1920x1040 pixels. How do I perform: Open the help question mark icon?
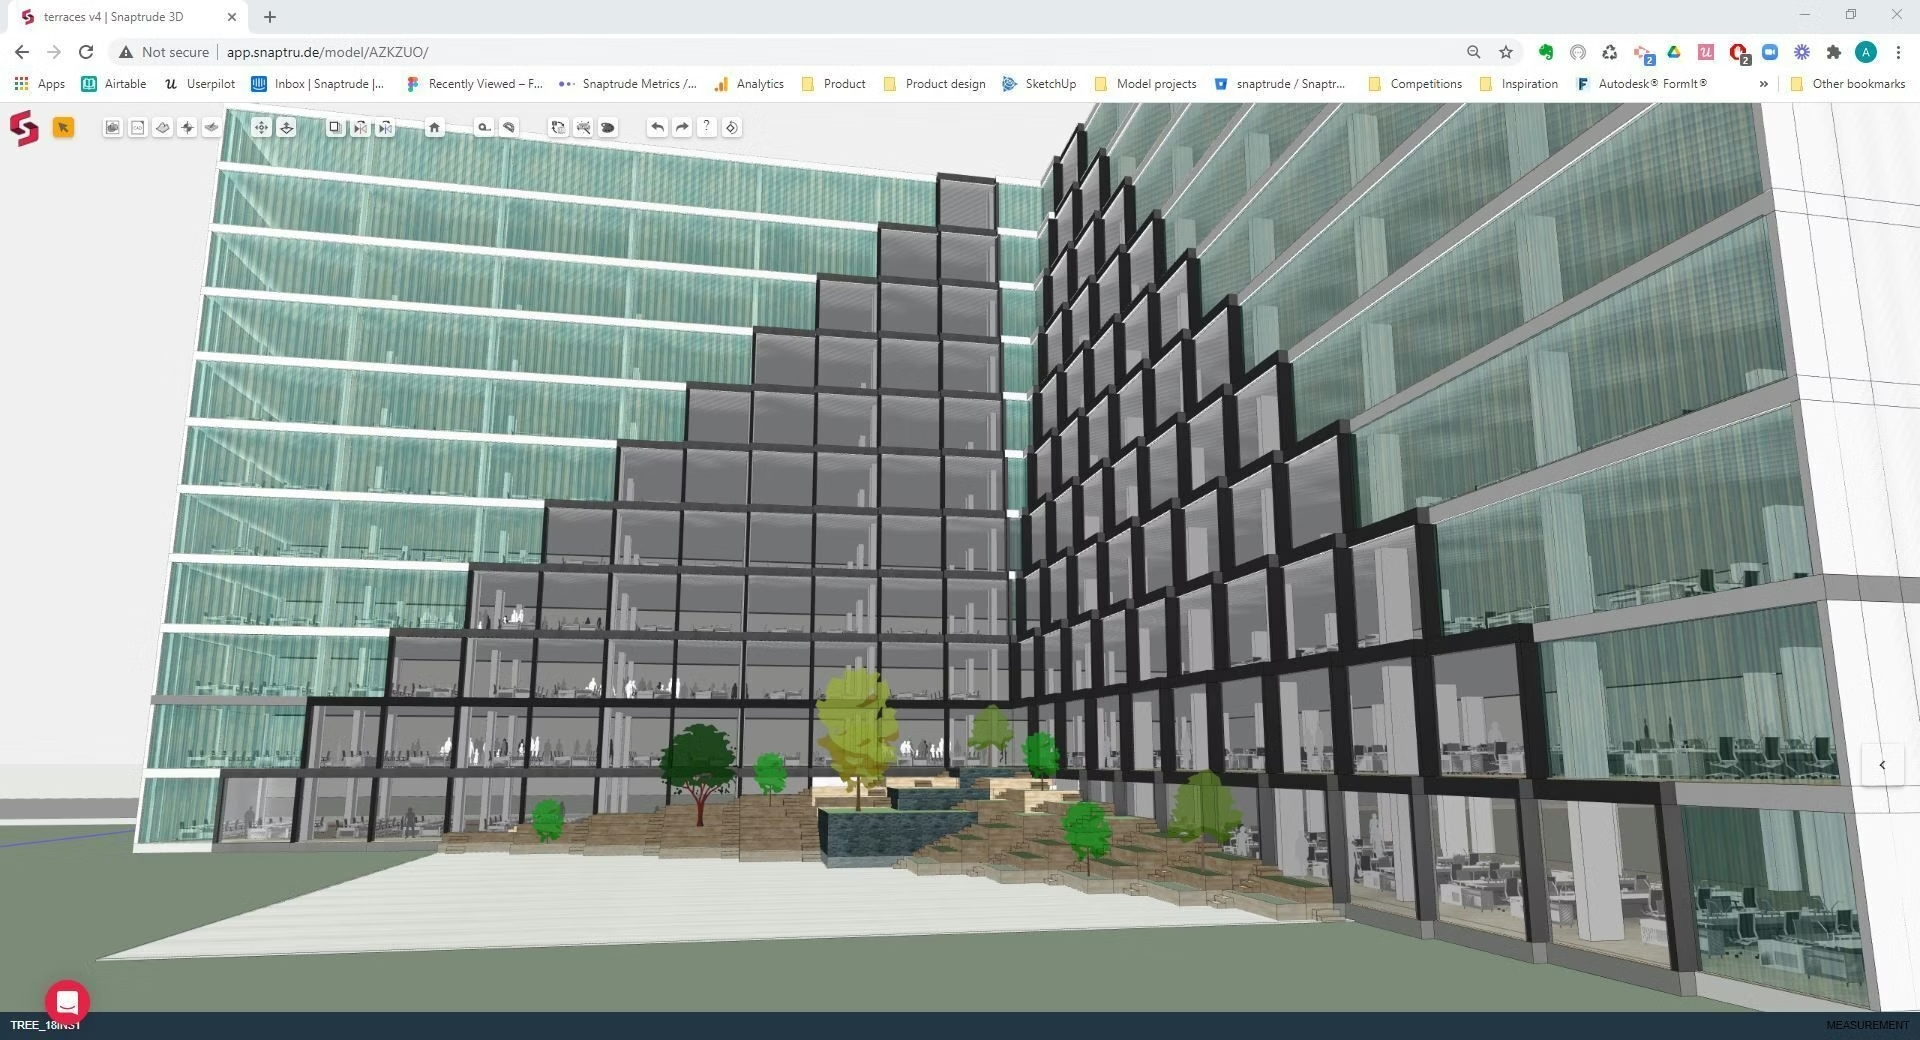coord(707,127)
